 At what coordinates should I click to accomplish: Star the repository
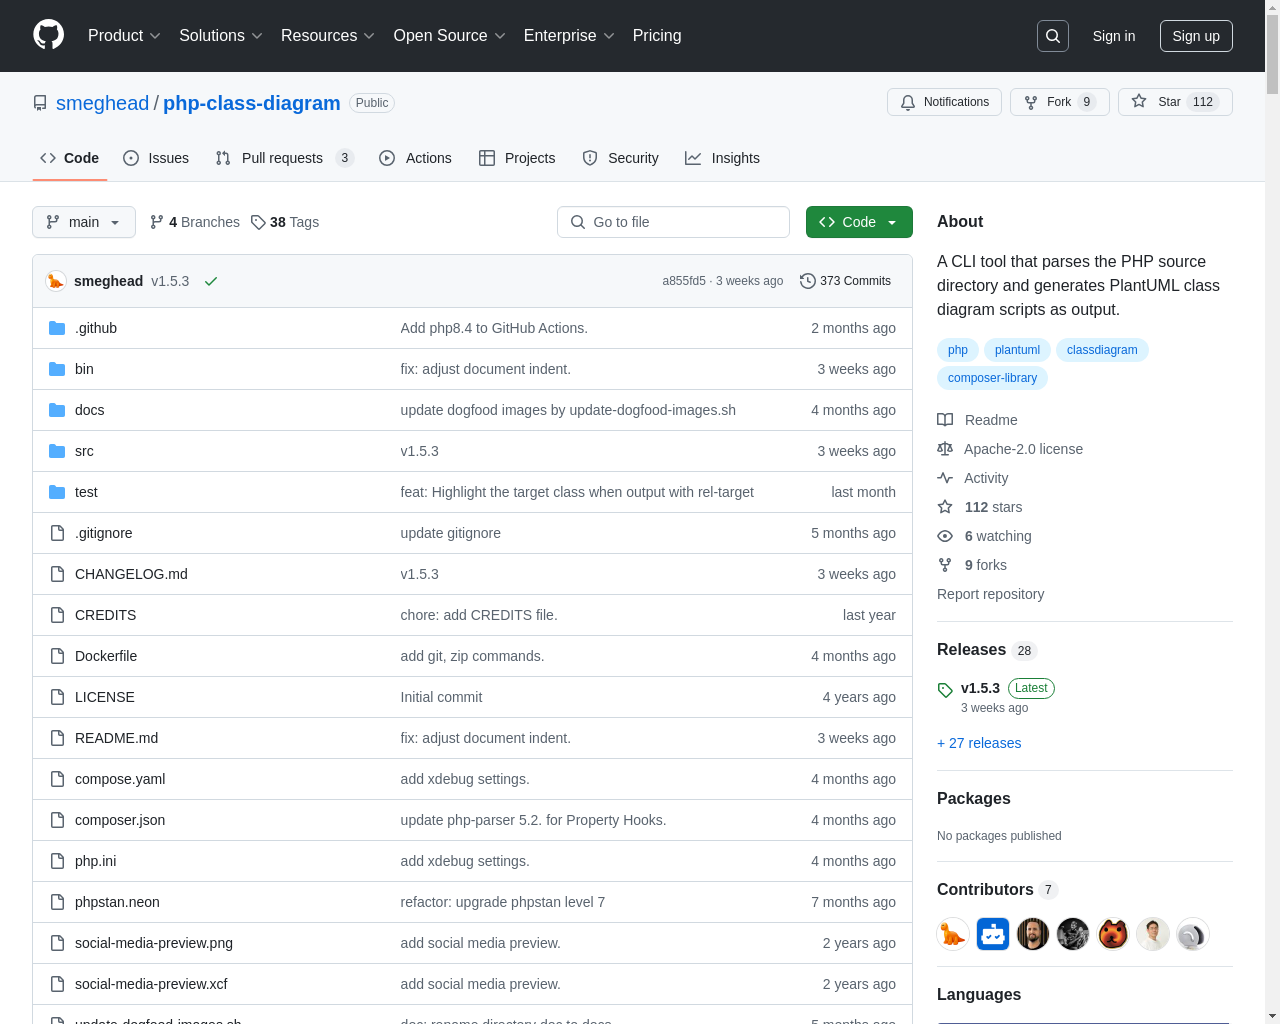[1175, 102]
